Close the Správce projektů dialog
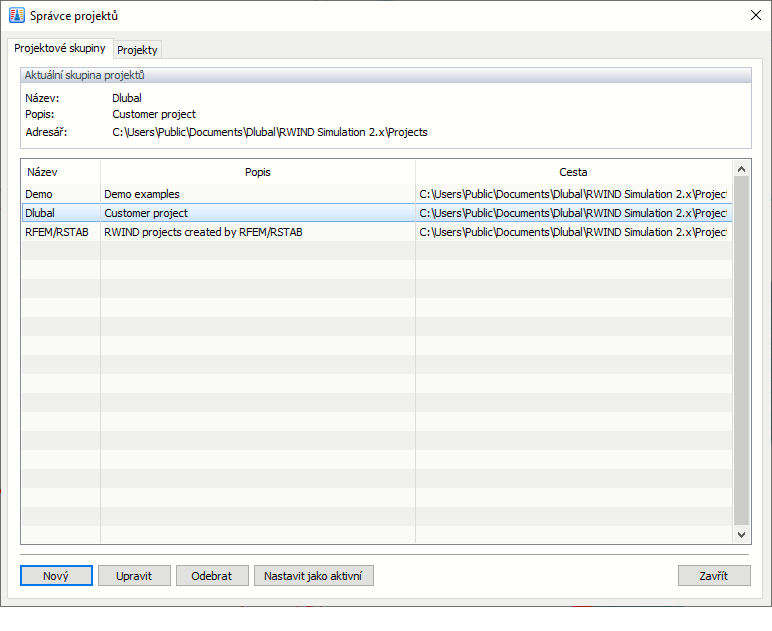772x631 pixels. (x=756, y=15)
